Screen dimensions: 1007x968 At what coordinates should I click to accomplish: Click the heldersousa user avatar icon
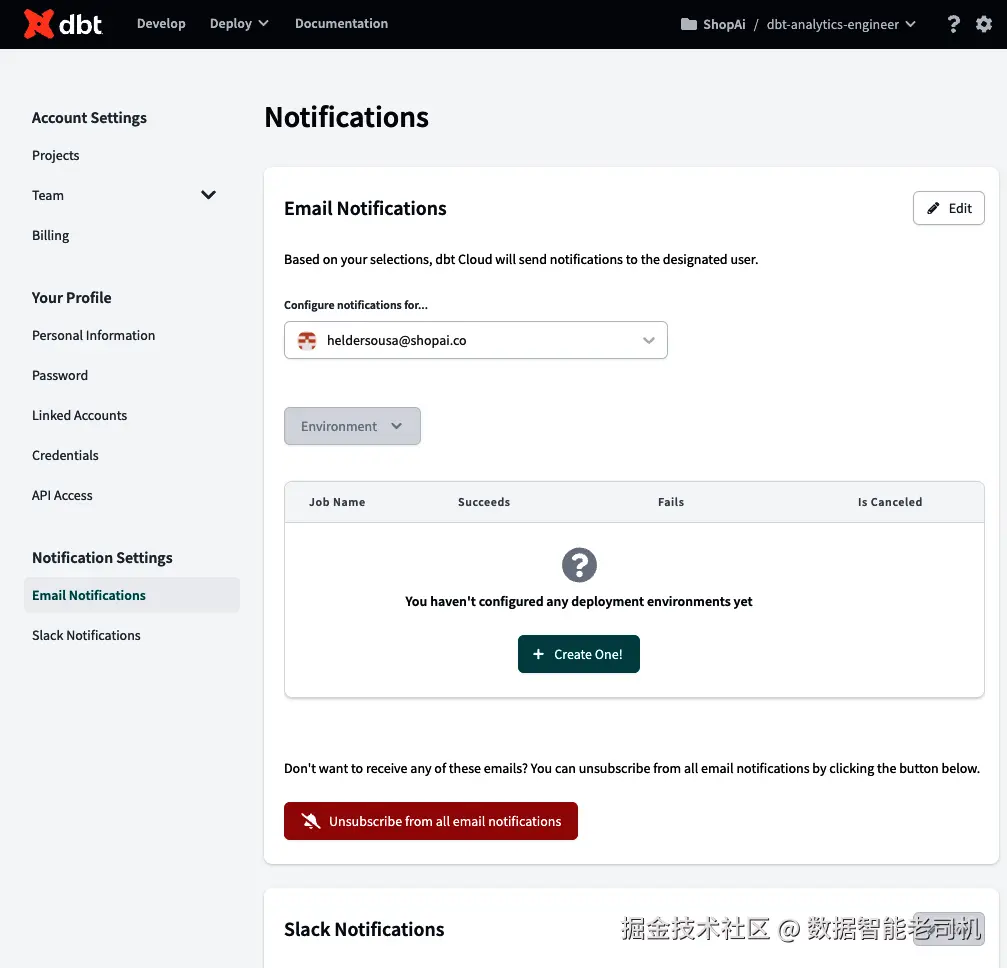coord(307,340)
